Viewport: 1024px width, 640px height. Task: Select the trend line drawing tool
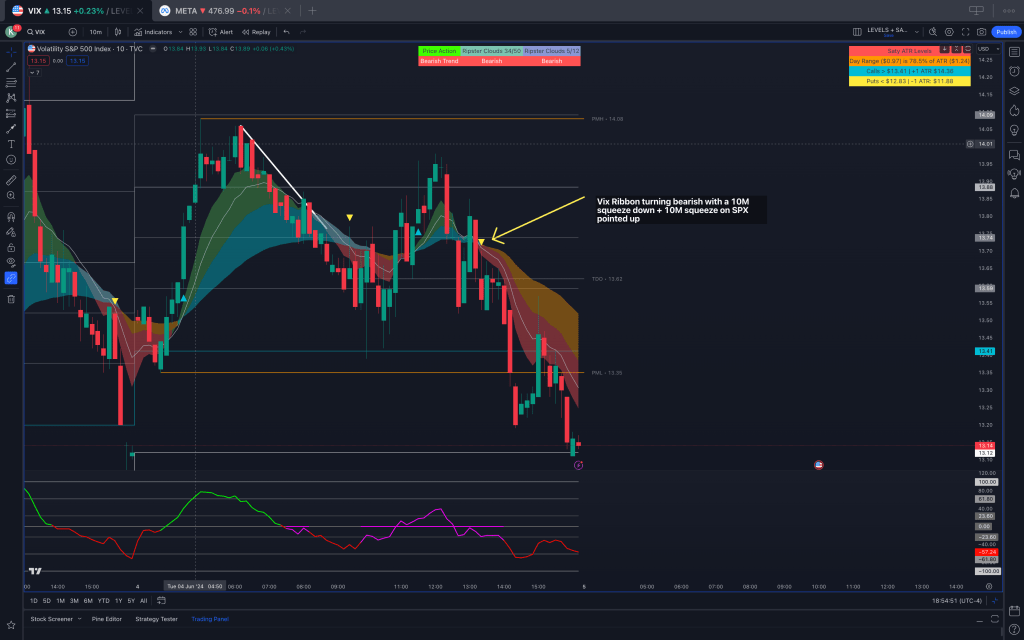[11, 67]
